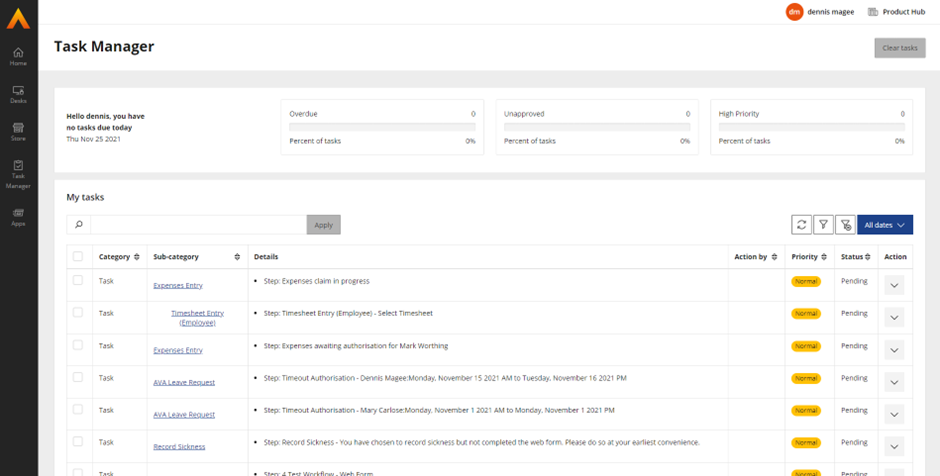Click Pending status on Record Sickness row
Screen dimensions: 940x476
pos(854,442)
